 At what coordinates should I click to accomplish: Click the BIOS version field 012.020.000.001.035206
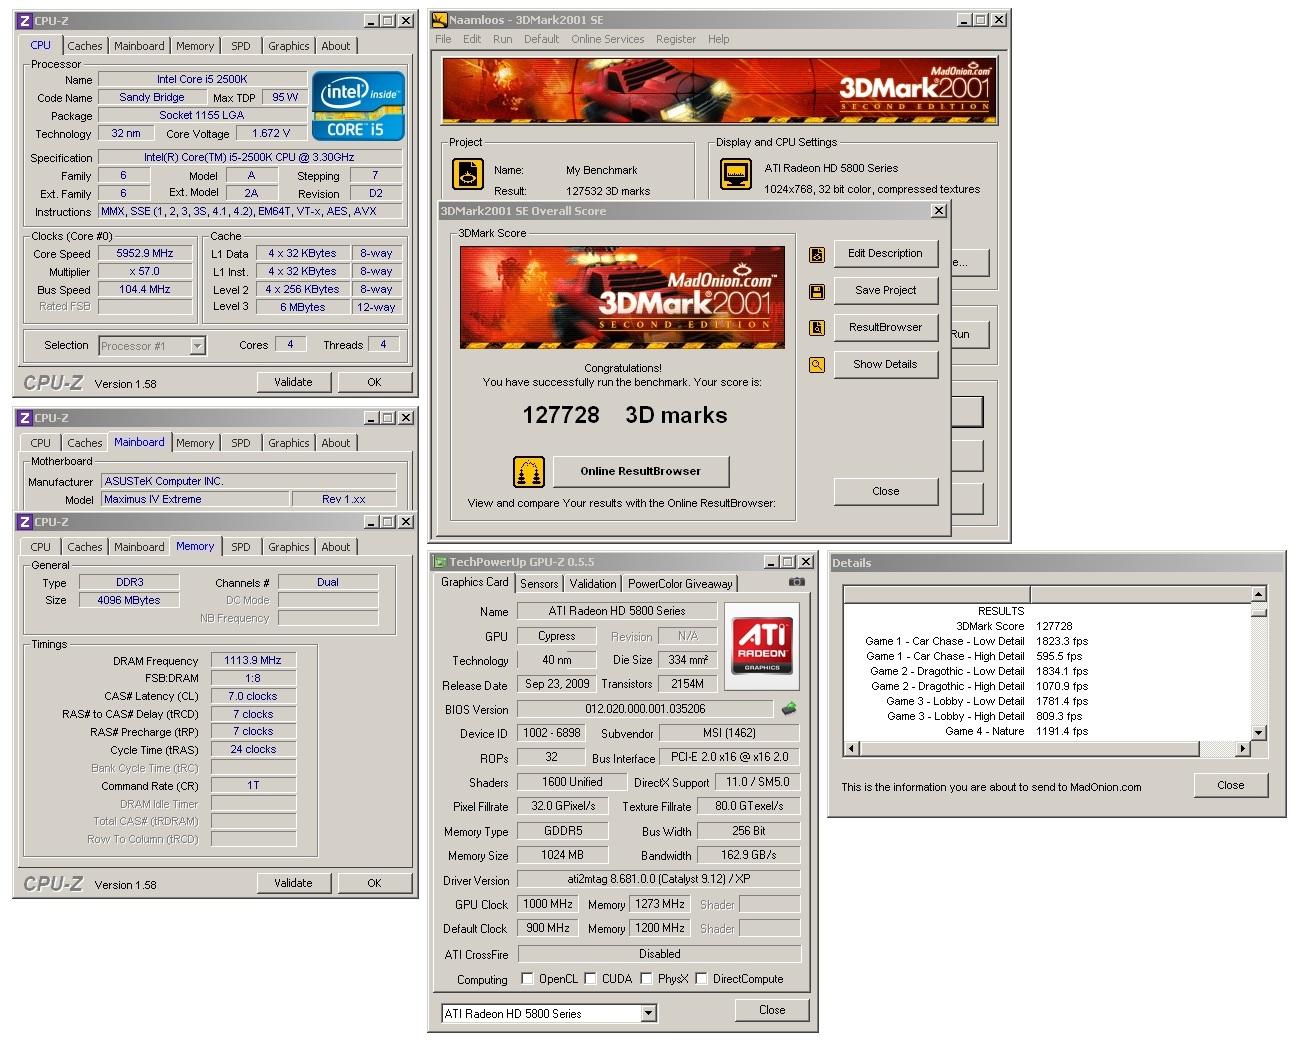[645, 710]
